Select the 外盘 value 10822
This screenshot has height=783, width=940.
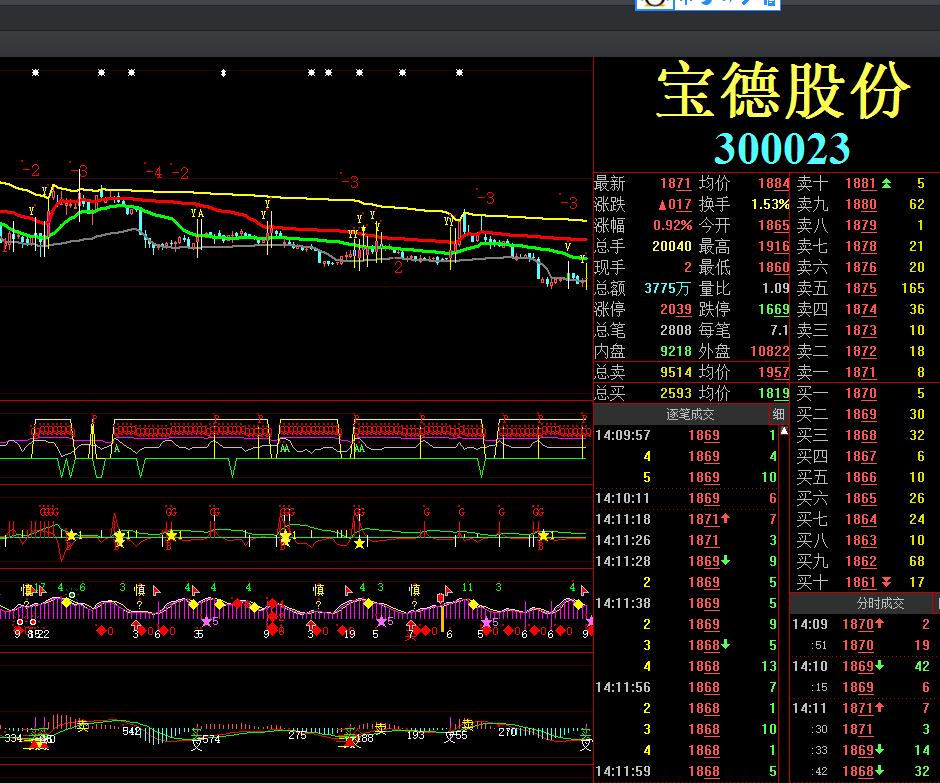click(x=770, y=351)
